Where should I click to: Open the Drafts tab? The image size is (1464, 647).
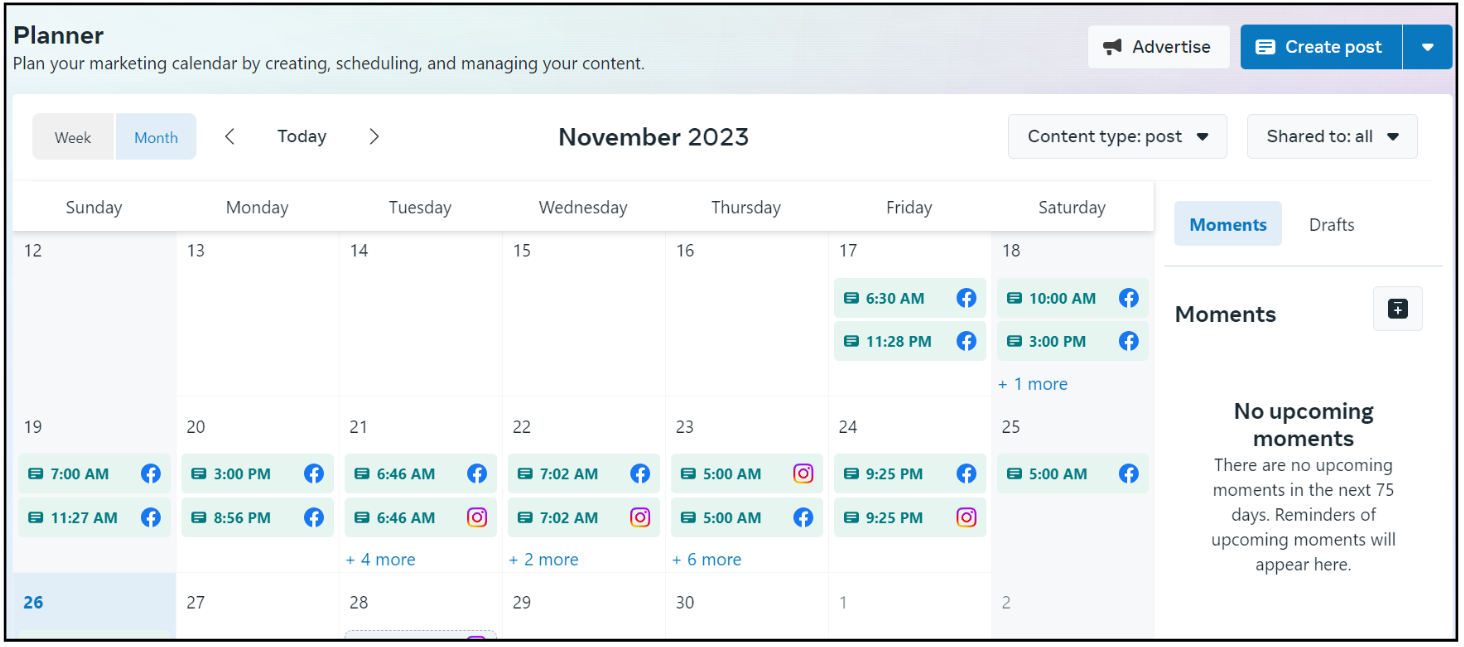click(1331, 225)
